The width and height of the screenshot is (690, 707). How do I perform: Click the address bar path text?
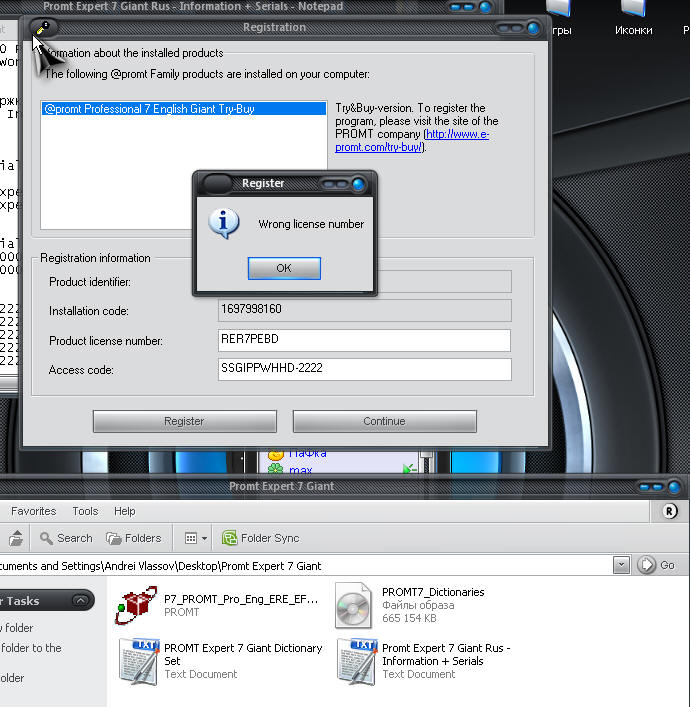pyautogui.click(x=160, y=566)
